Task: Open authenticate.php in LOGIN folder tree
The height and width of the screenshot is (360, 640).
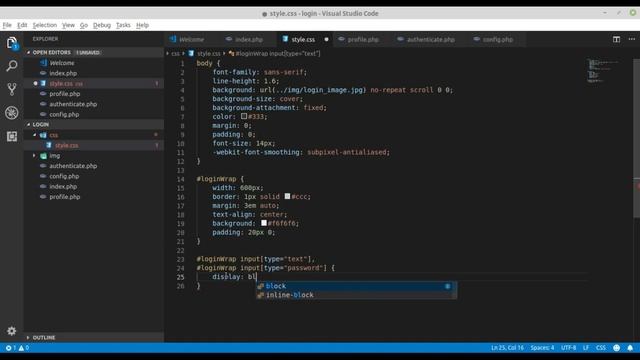Action: pos(94,166)
